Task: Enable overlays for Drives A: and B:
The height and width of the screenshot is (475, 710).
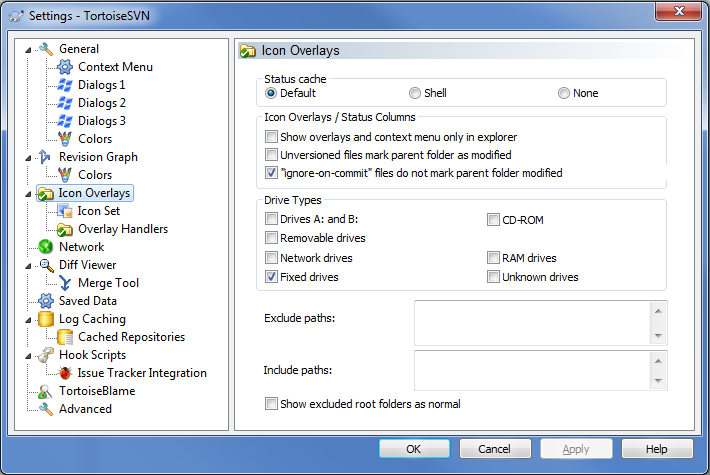Action: pos(271,219)
